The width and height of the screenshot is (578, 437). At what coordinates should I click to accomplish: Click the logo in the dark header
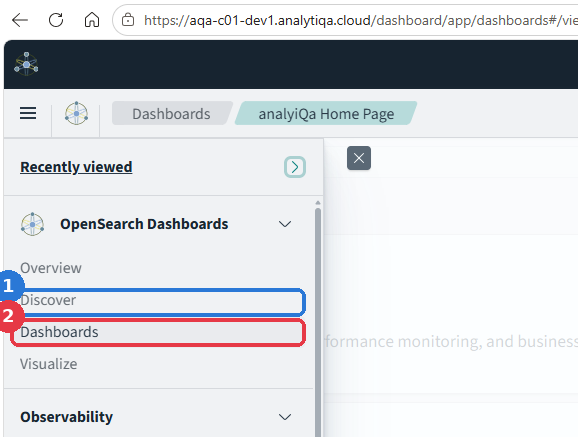(26, 64)
